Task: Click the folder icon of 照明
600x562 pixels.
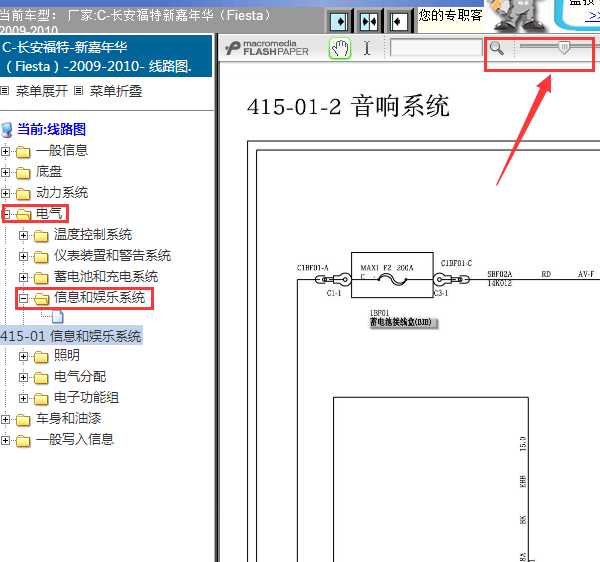Action: coord(41,357)
